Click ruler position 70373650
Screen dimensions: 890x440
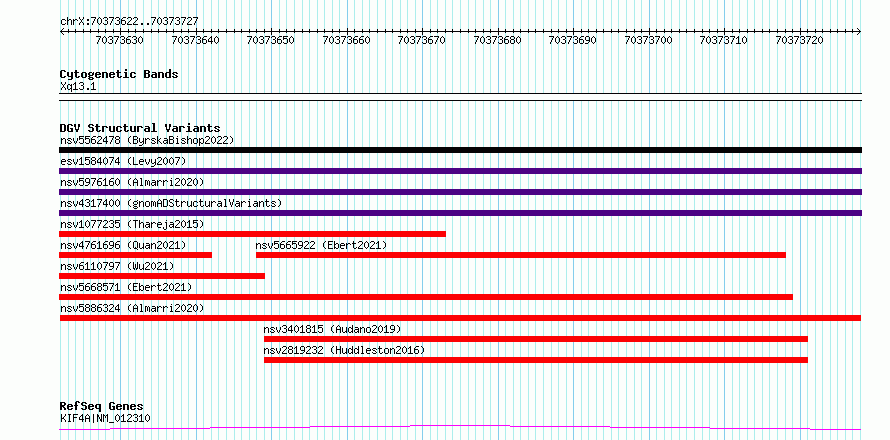click(x=270, y=40)
